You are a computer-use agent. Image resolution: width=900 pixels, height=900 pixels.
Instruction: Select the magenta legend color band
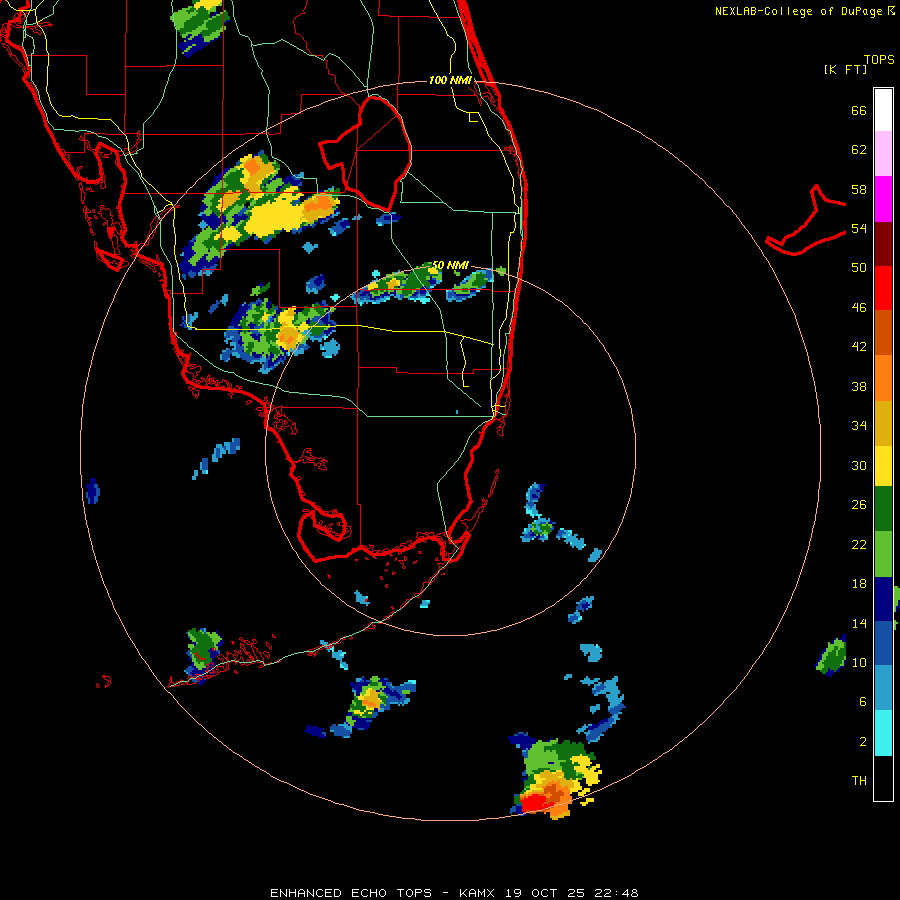pyautogui.click(x=883, y=199)
